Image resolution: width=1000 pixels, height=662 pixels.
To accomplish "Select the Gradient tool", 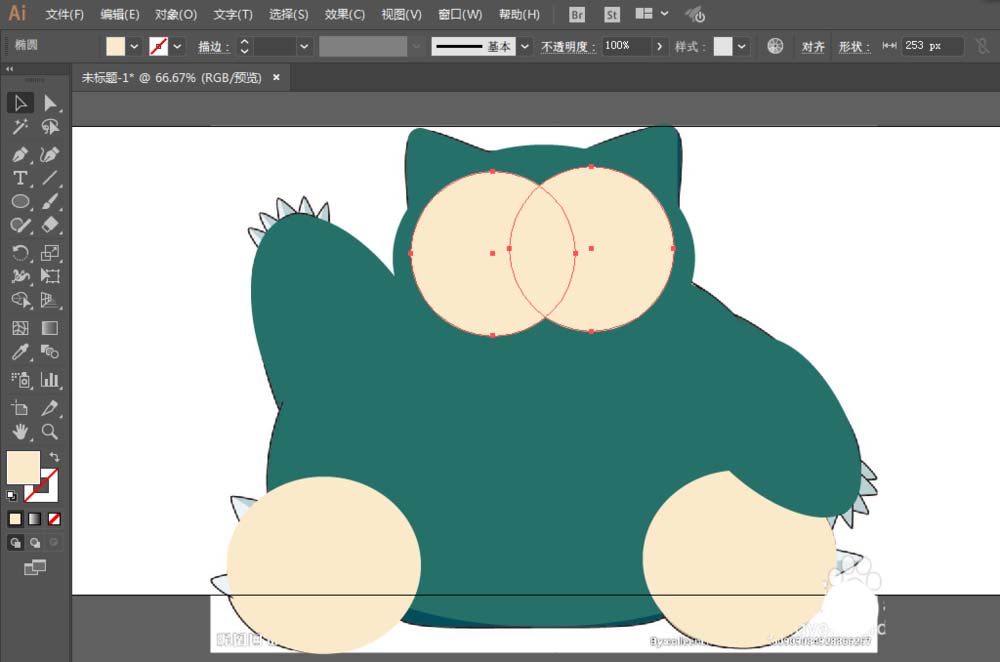I will pos(50,328).
